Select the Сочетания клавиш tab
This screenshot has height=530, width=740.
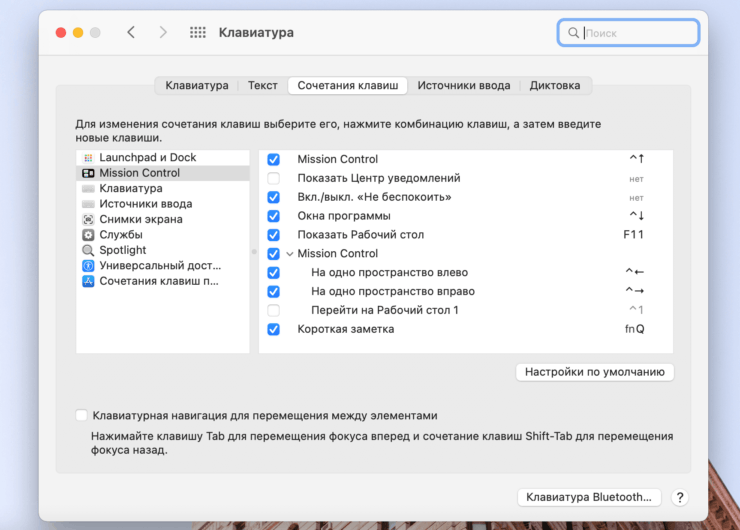pos(348,85)
